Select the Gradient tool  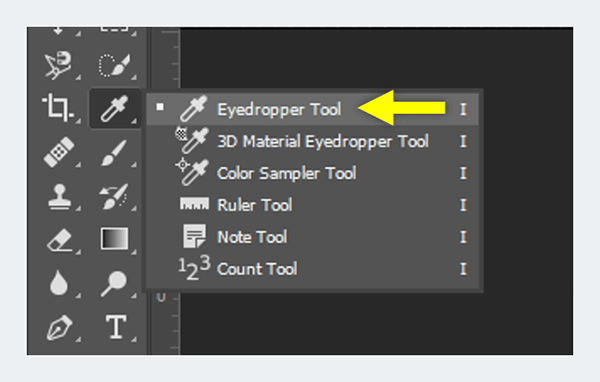114,239
